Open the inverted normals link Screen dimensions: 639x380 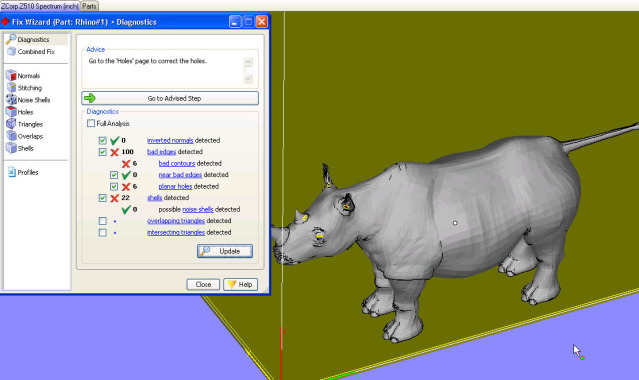170,140
